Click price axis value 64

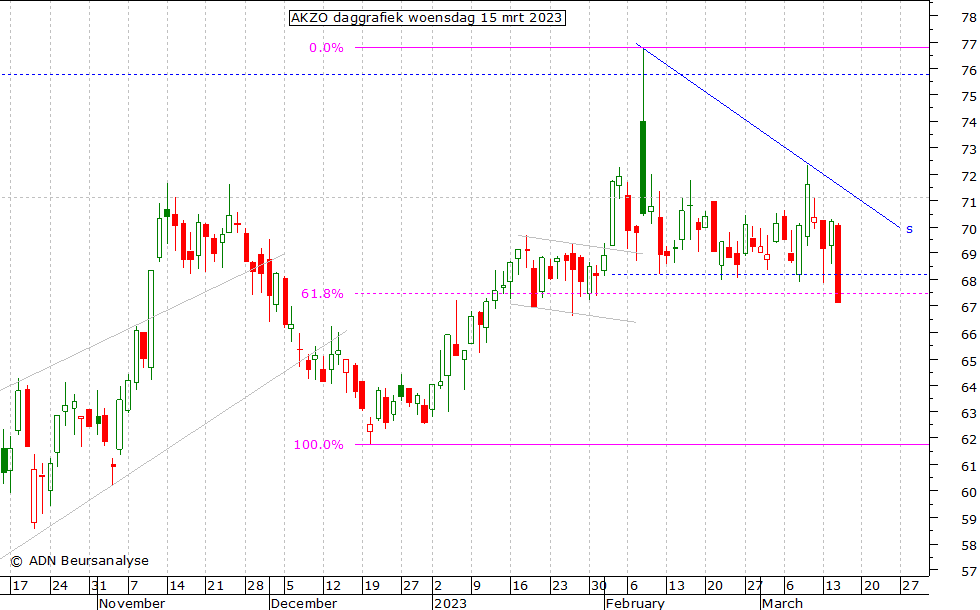coord(969,387)
